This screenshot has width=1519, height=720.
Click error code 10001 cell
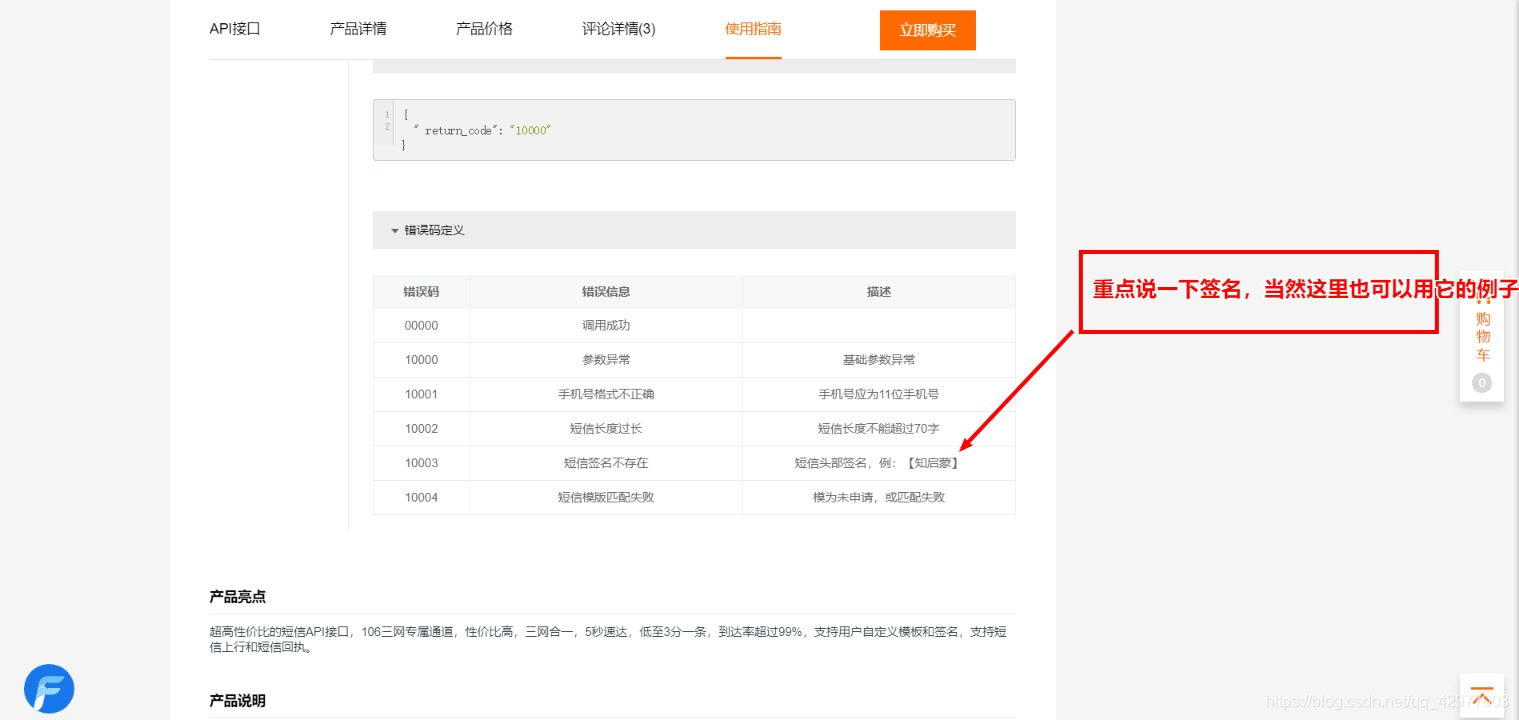tap(421, 394)
